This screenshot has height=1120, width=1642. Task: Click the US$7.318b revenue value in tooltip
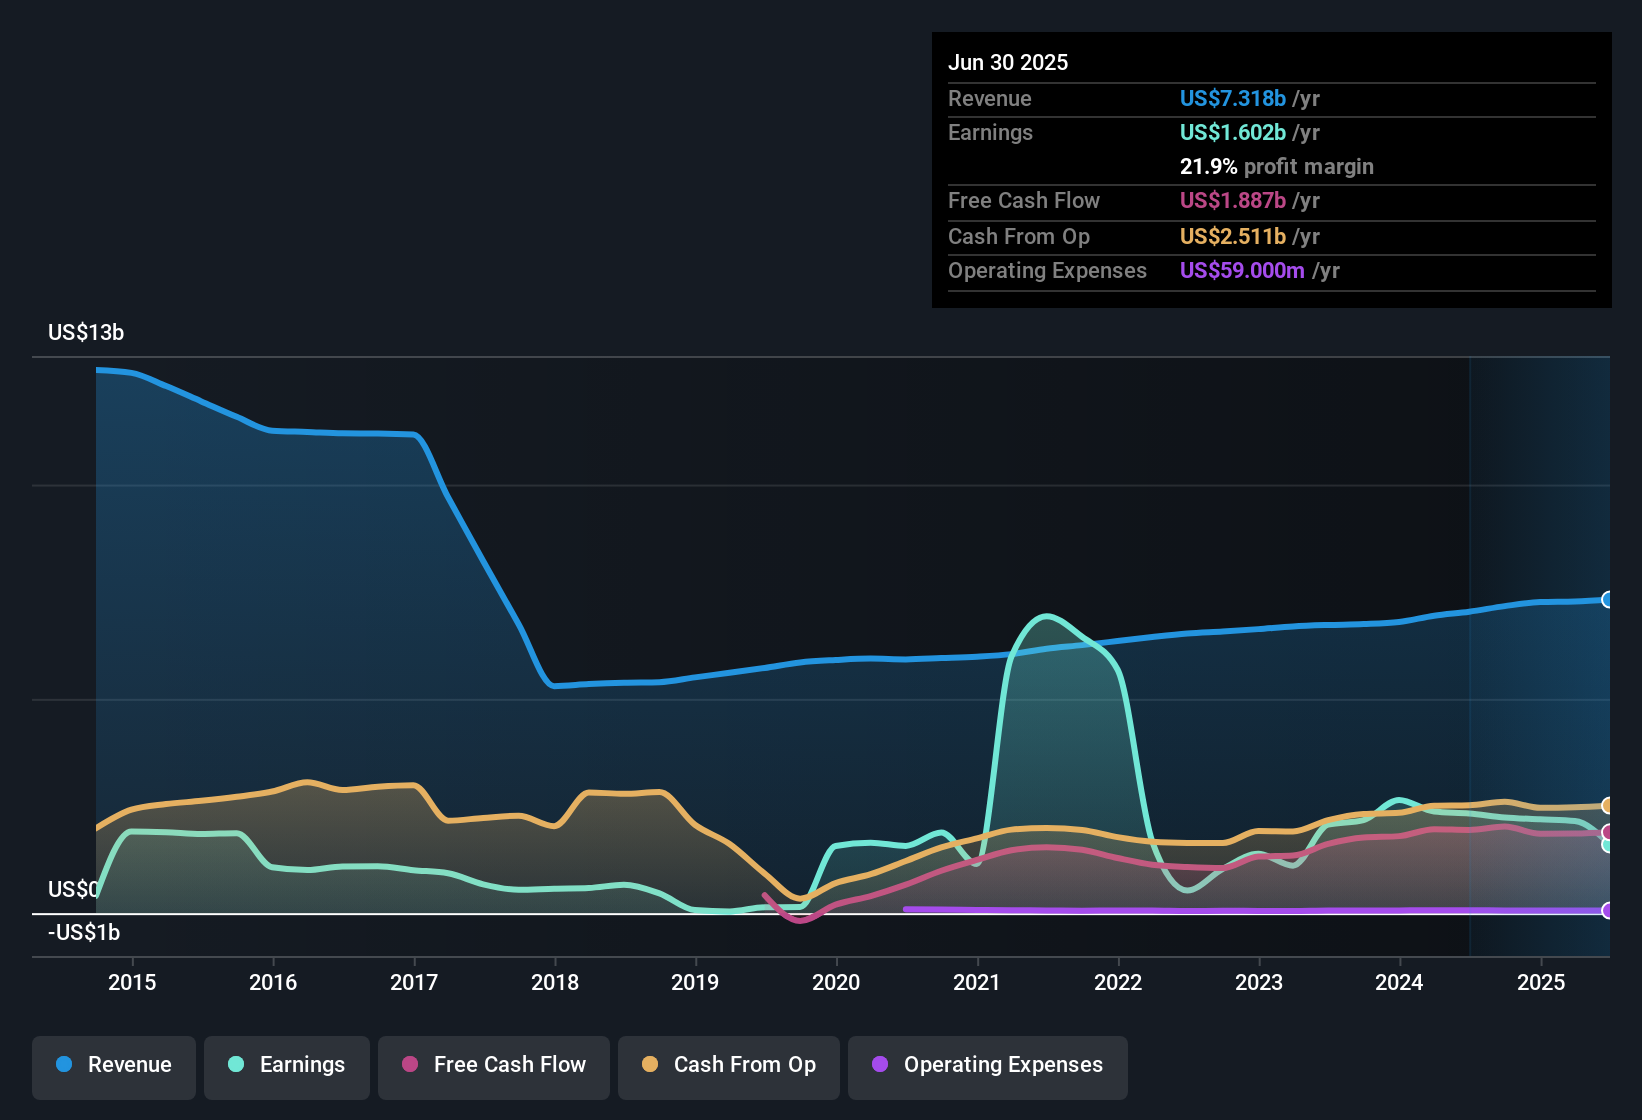[x=1232, y=98]
